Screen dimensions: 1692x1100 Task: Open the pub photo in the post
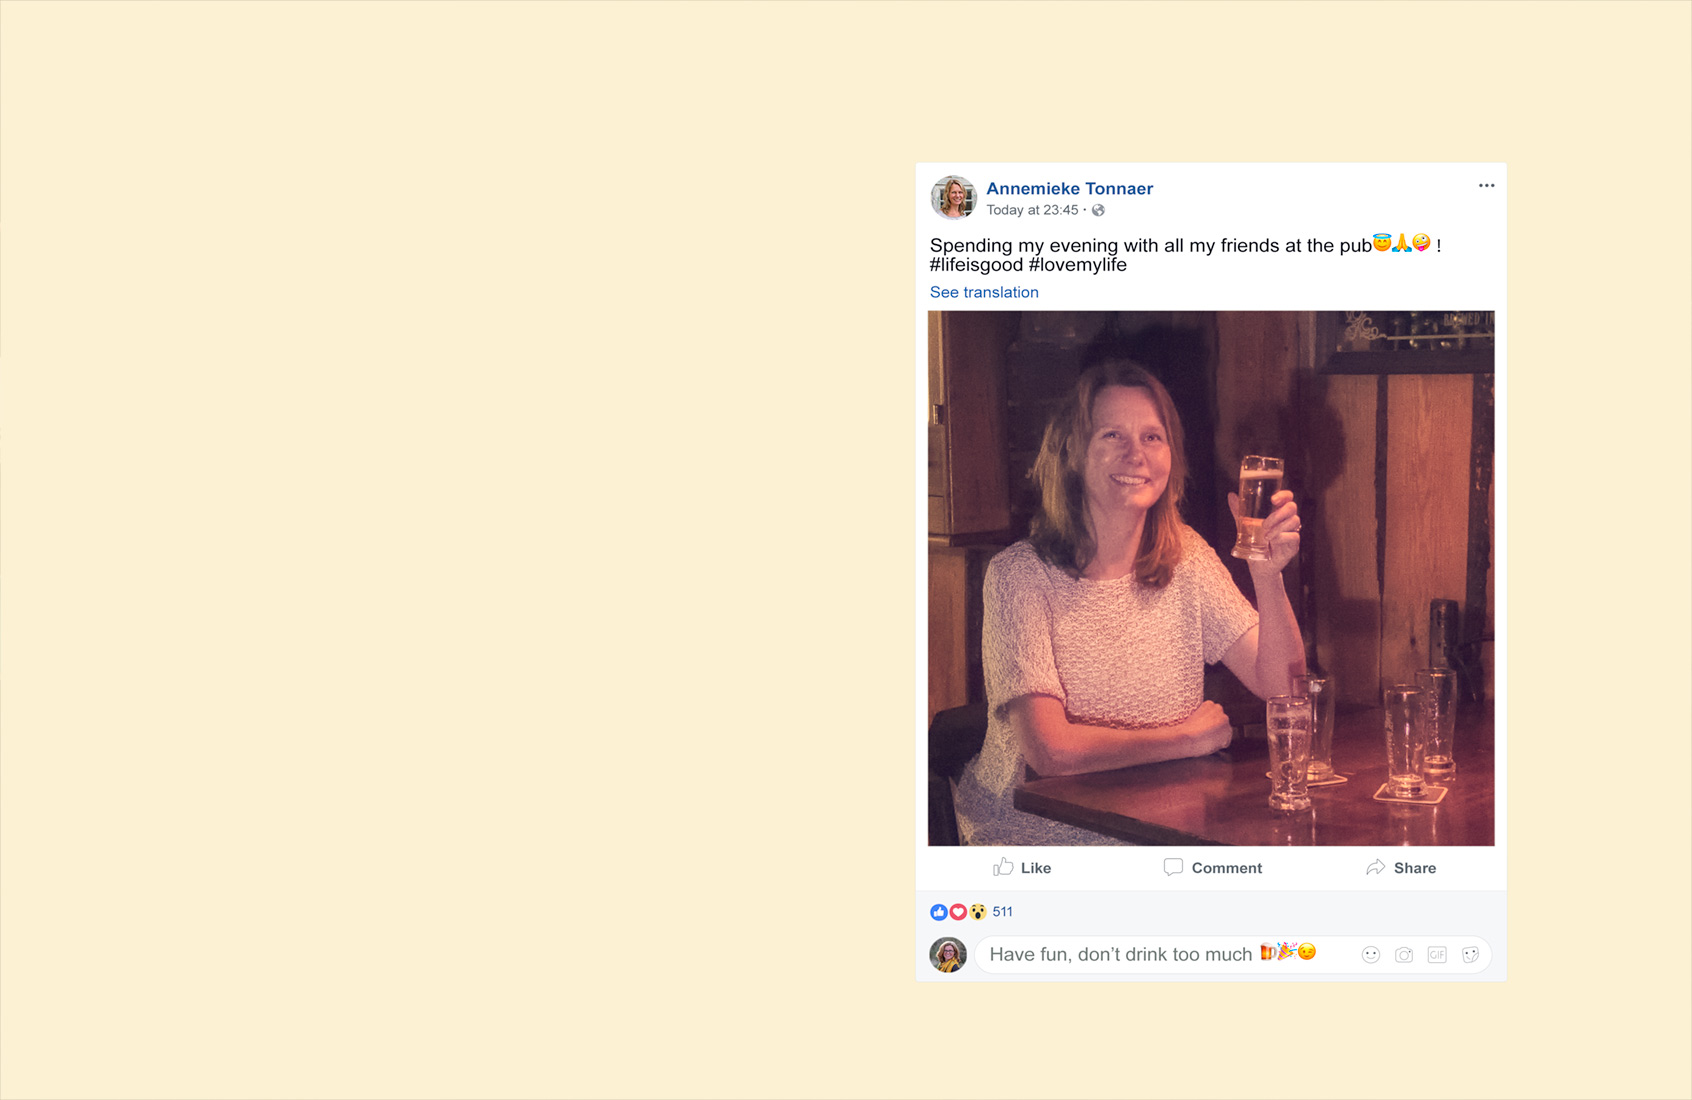pyautogui.click(x=1211, y=578)
